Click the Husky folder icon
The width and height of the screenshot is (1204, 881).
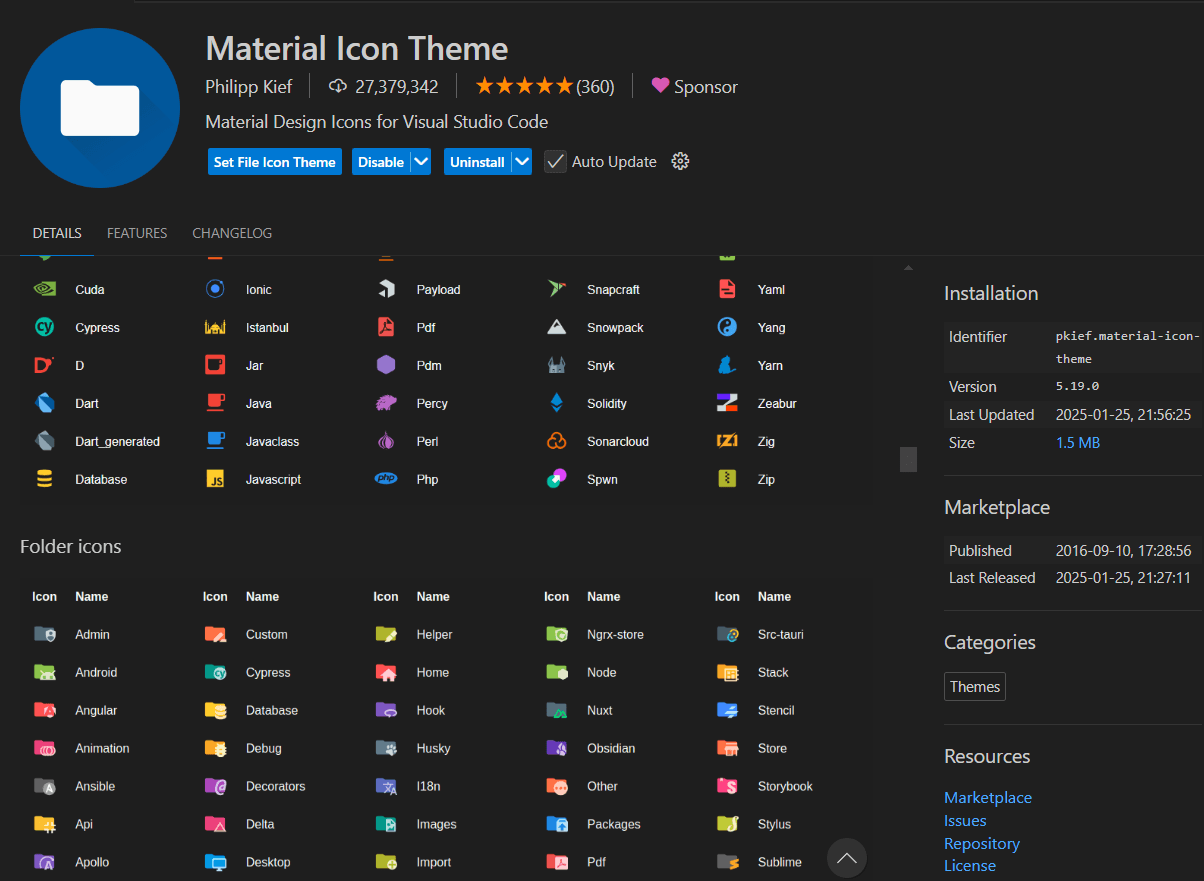386,748
